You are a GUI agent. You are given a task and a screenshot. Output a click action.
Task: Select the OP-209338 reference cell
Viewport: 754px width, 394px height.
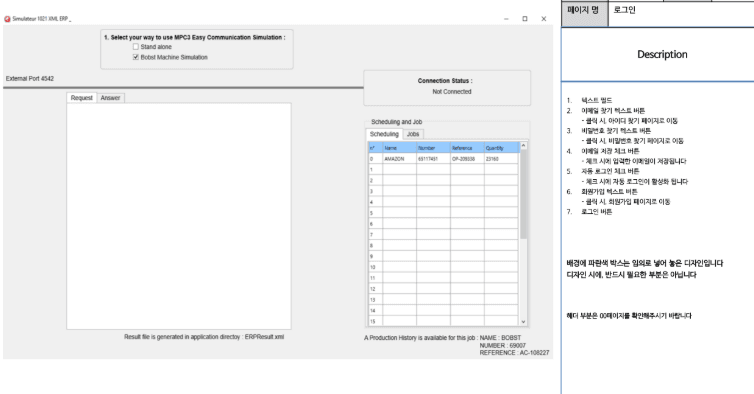click(467, 159)
